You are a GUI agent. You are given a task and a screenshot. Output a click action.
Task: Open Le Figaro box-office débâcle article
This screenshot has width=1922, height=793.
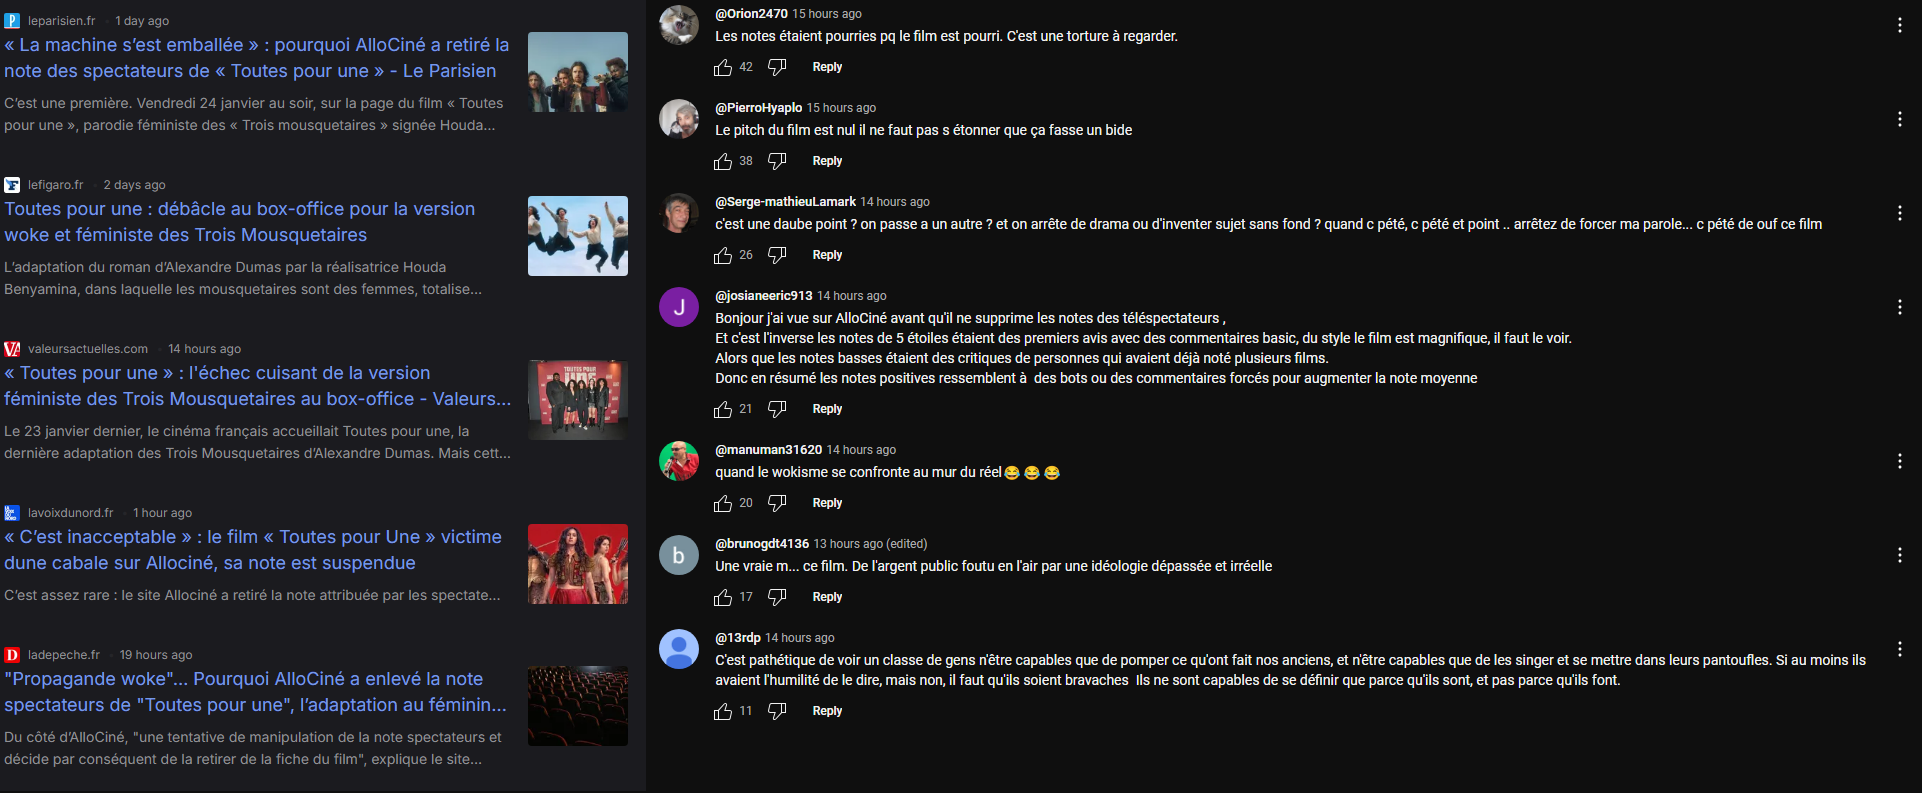240,222
